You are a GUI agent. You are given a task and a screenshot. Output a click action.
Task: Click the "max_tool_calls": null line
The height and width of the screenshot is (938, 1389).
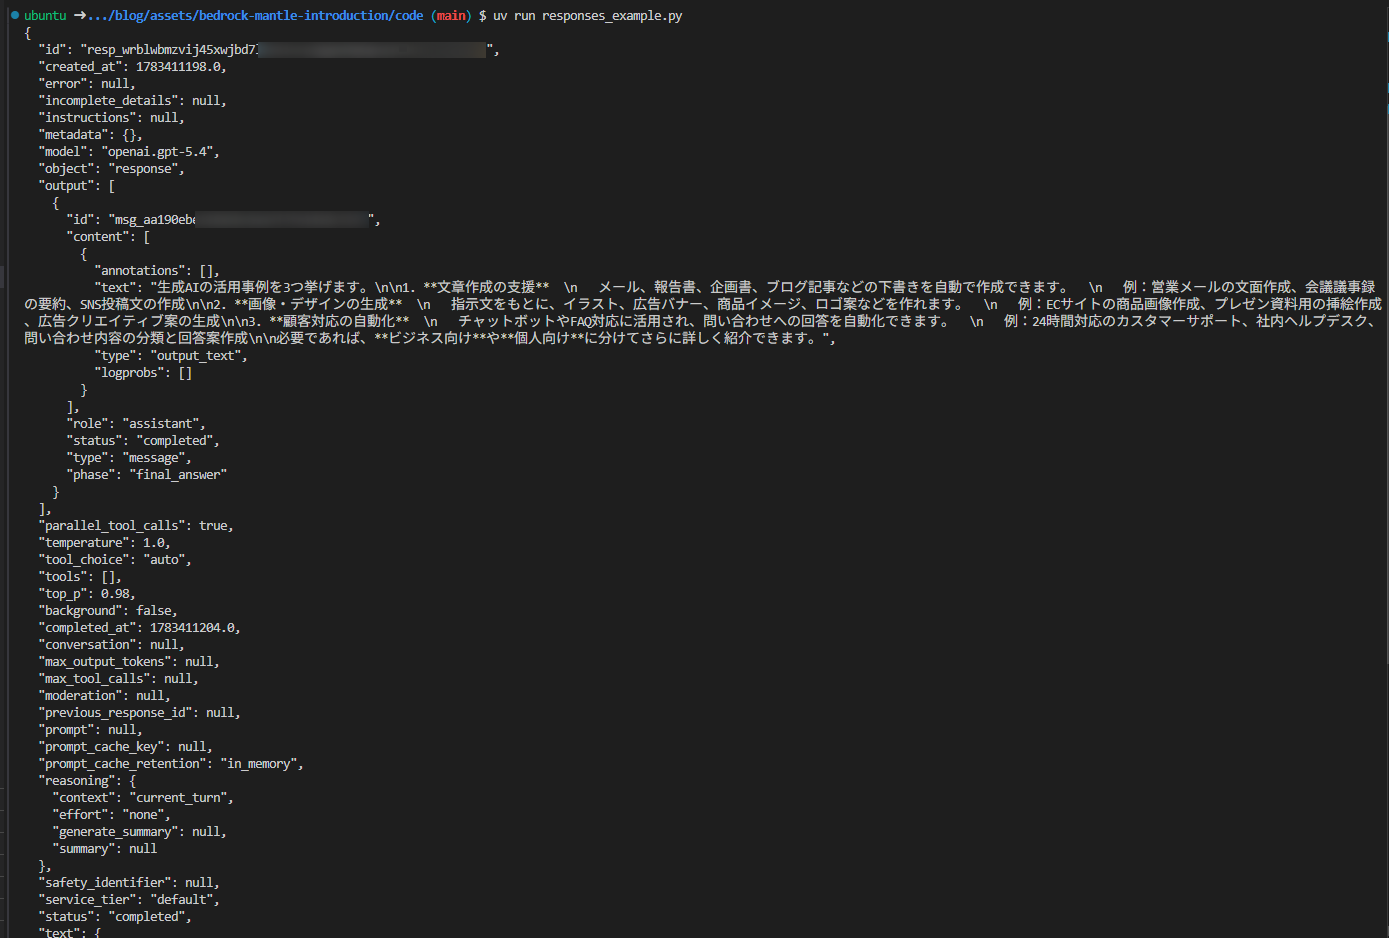point(119,679)
